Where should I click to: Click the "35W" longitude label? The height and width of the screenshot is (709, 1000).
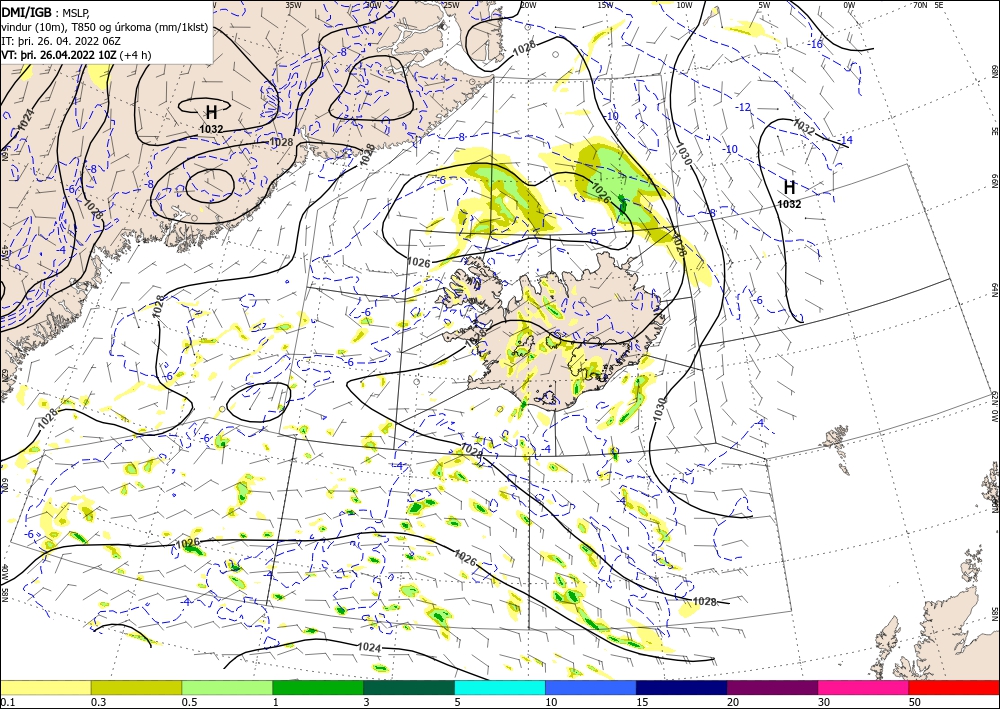[x=293, y=5]
